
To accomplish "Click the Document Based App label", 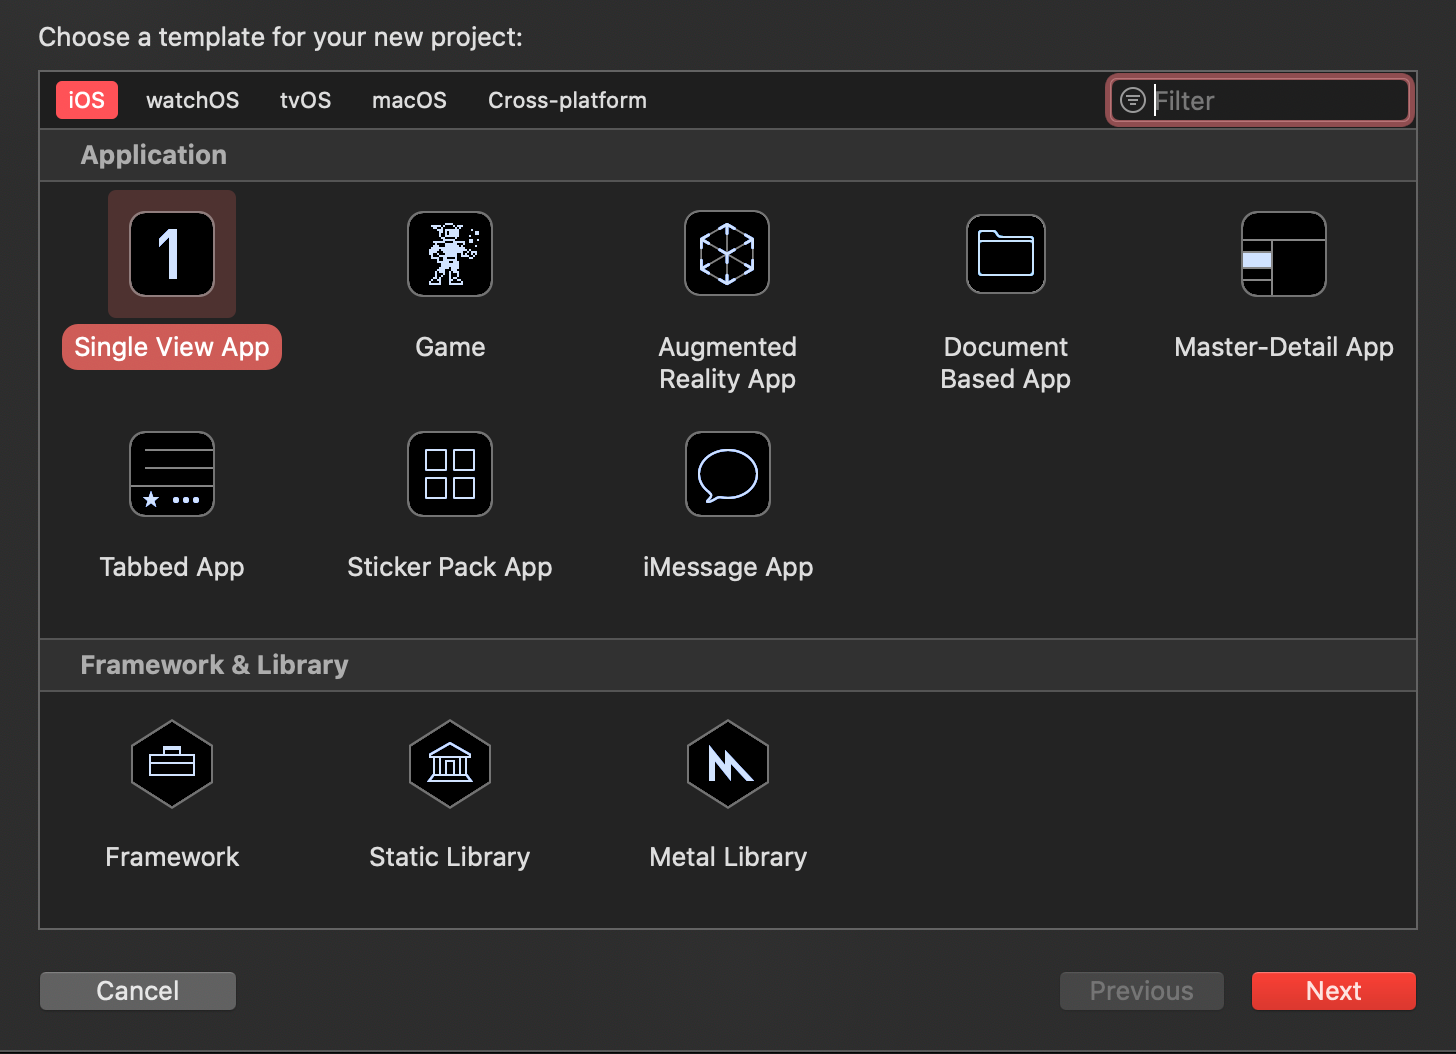I will pyautogui.click(x=1006, y=363).
